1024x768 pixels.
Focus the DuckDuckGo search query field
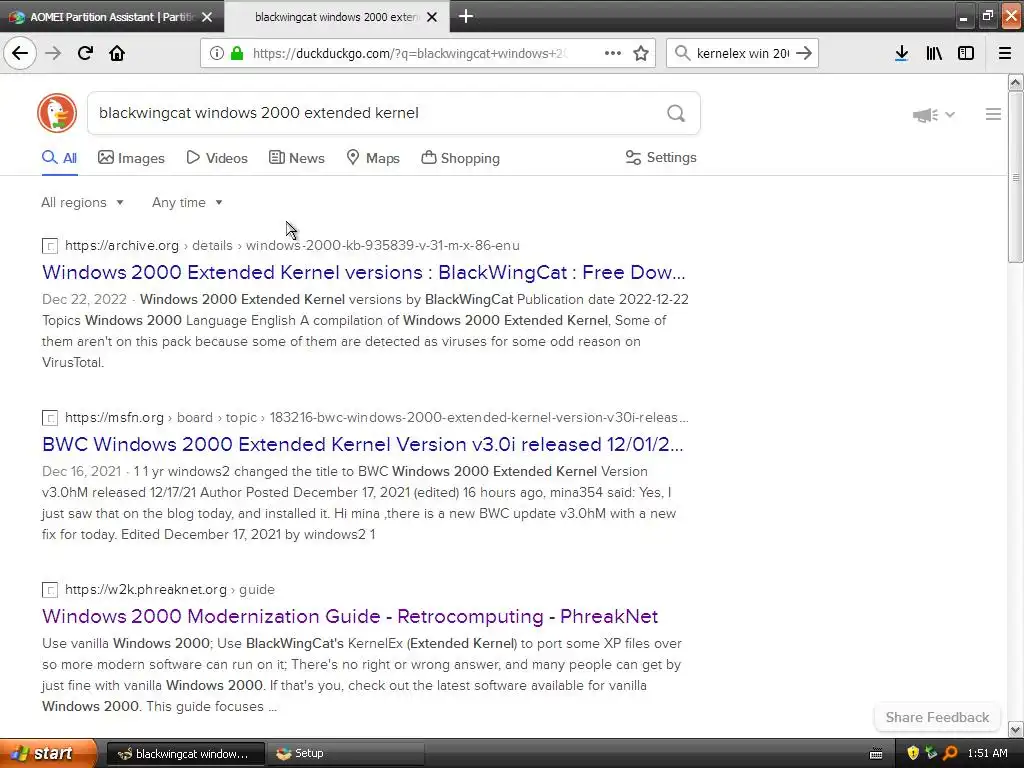(x=379, y=113)
